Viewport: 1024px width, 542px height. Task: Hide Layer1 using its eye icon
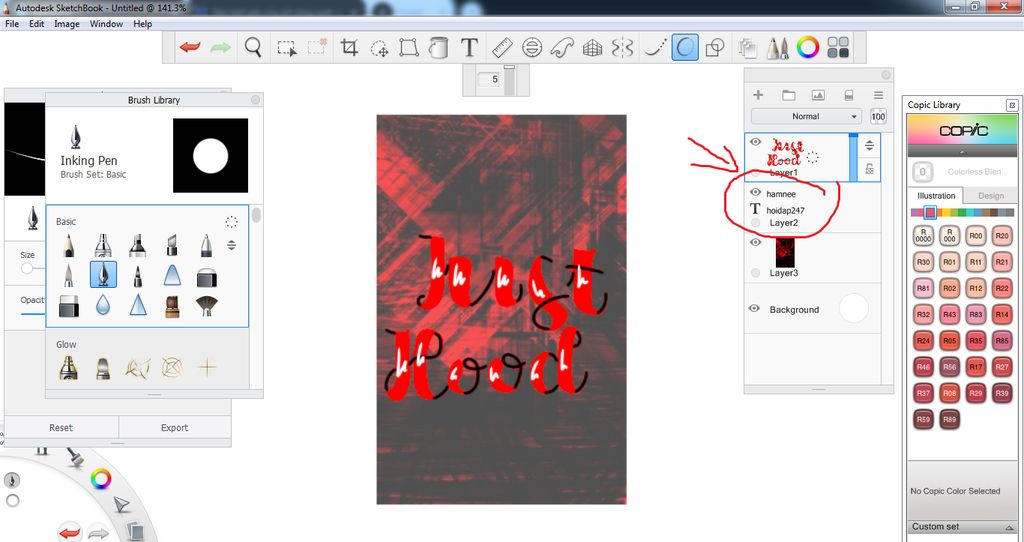(x=756, y=142)
